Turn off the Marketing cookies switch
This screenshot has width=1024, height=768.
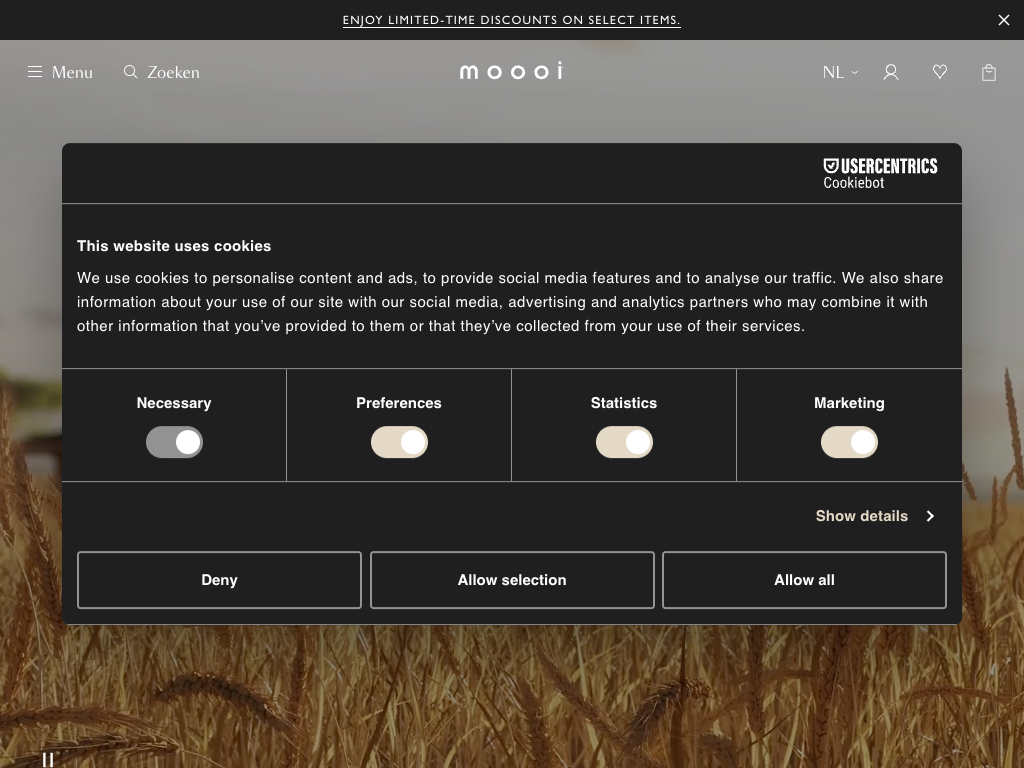(849, 442)
